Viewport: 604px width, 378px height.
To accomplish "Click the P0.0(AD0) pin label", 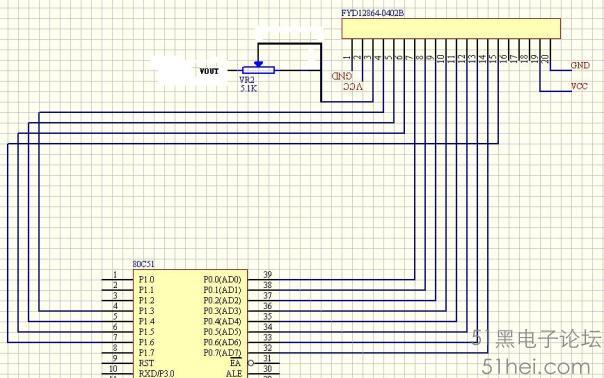I will coord(222,279).
